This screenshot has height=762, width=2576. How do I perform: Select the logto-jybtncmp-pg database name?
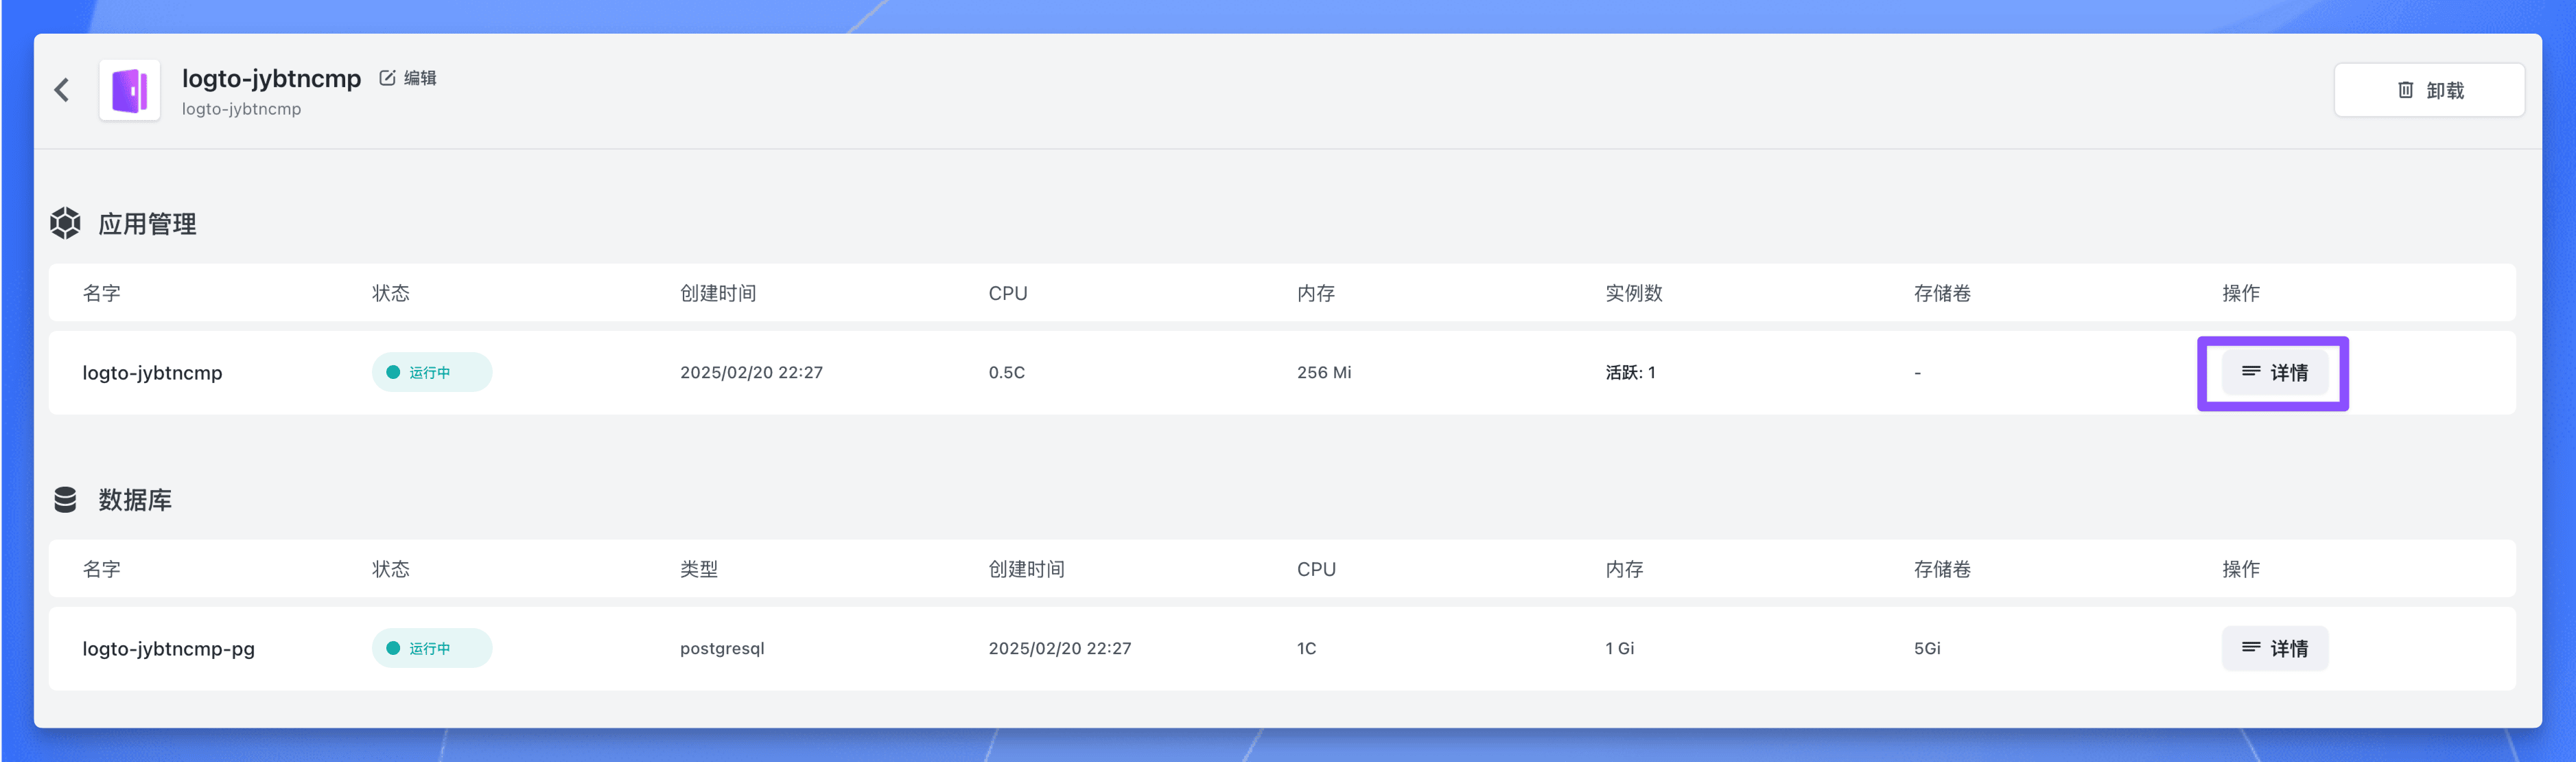point(168,648)
